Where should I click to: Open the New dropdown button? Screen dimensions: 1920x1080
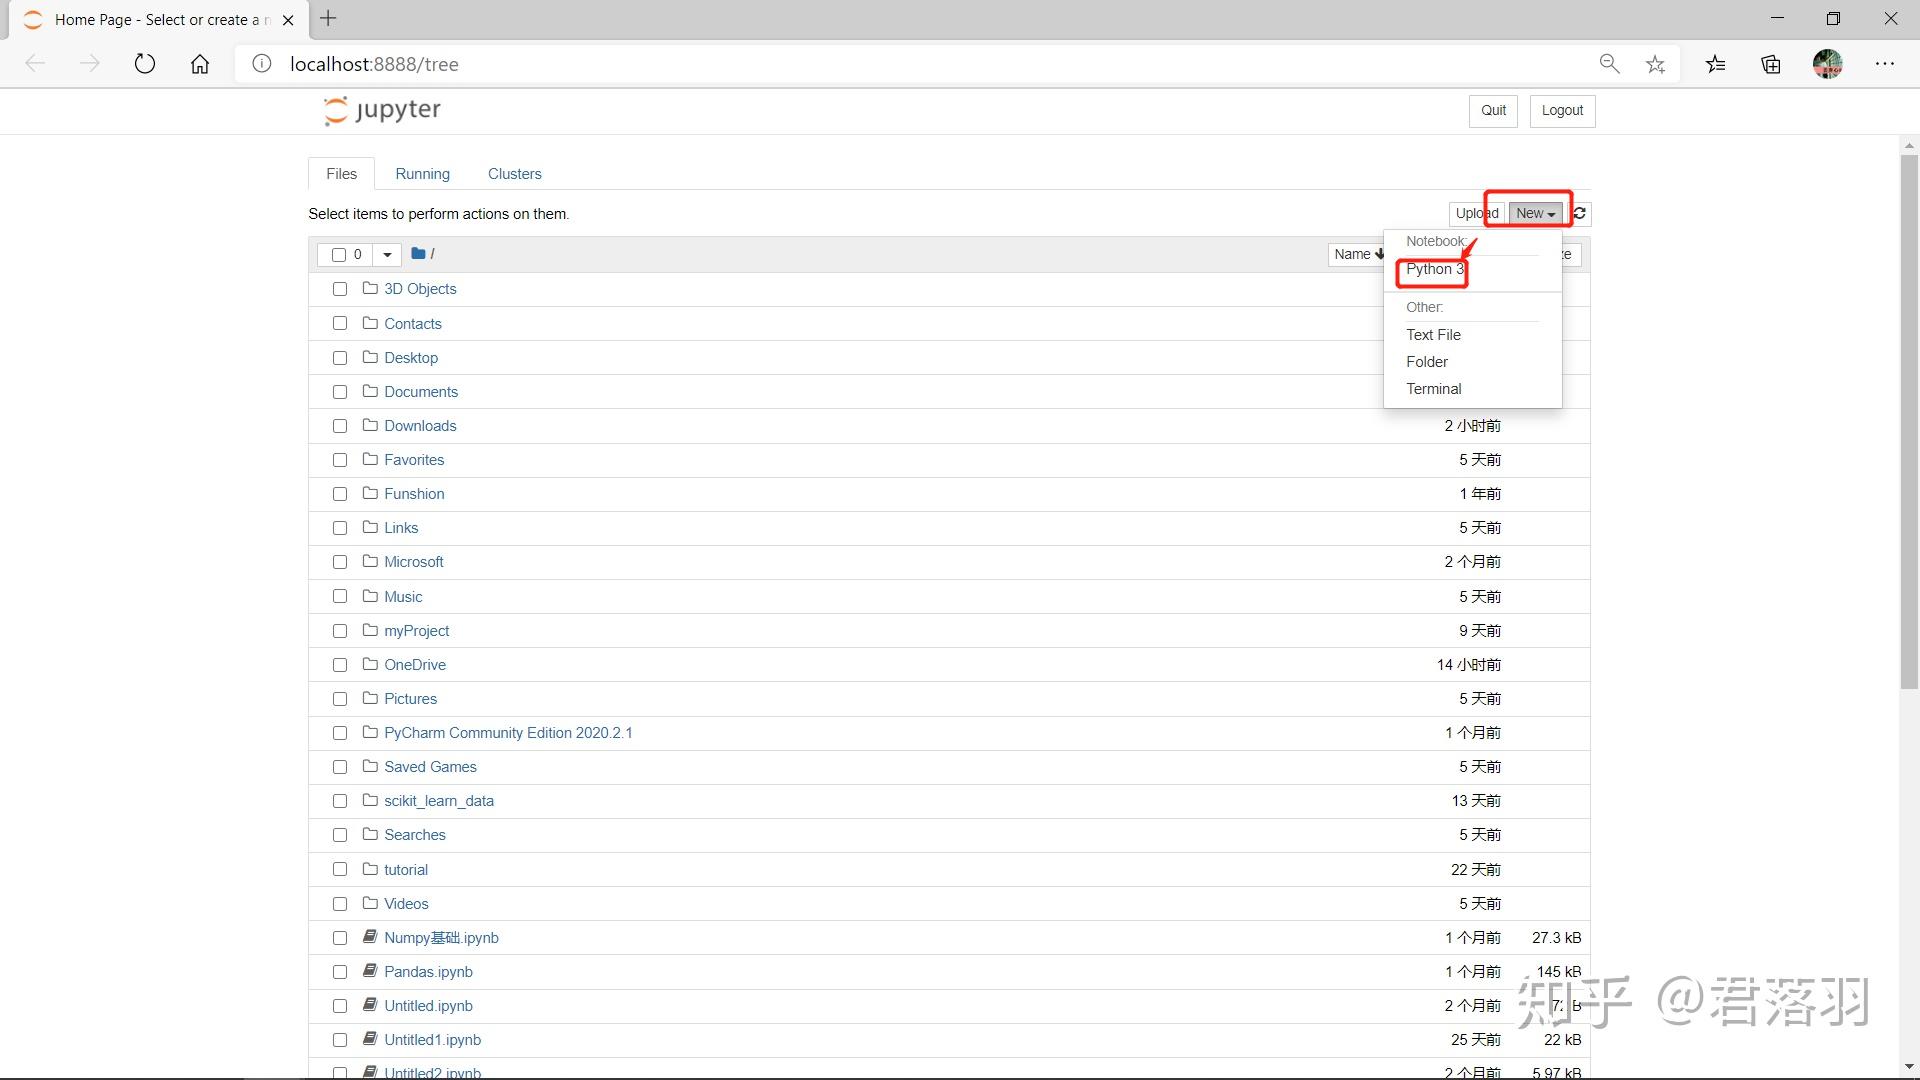tap(1534, 213)
